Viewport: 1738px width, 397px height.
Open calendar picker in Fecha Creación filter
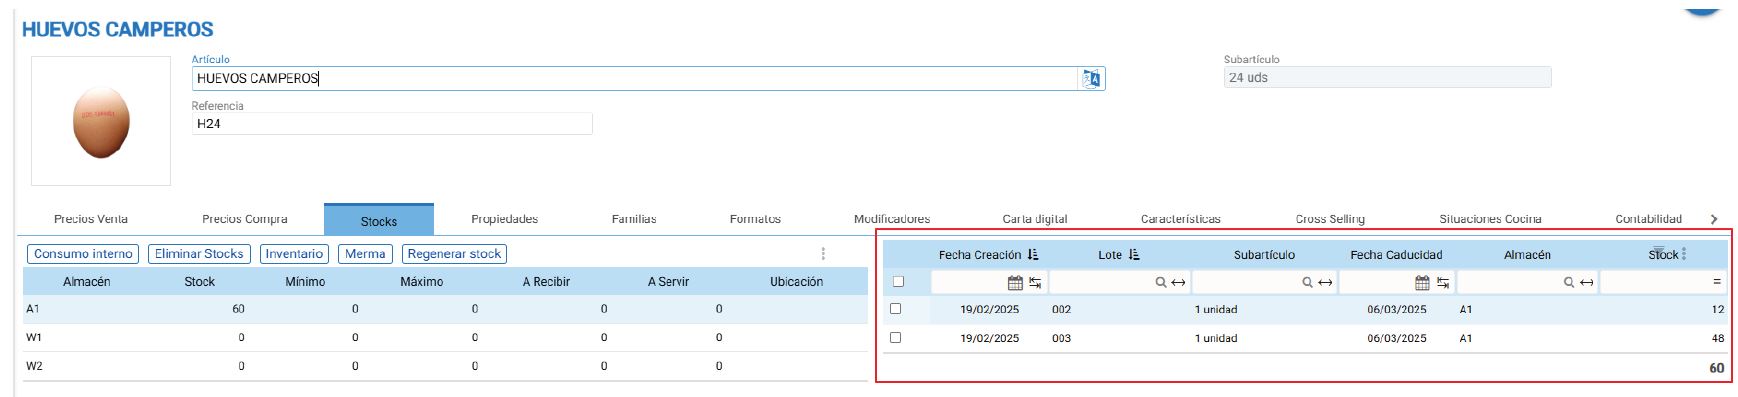[1015, 283]
